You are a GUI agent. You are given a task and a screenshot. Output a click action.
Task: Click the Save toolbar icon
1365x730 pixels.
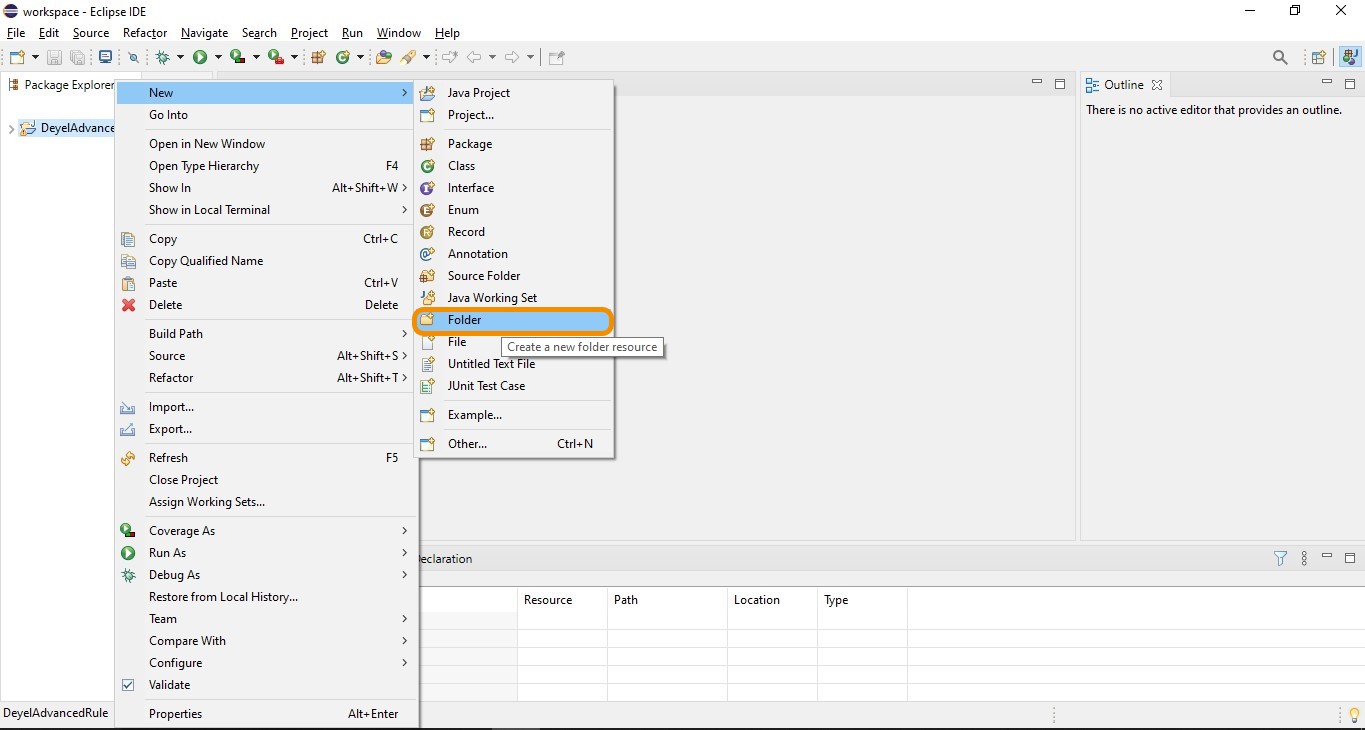[x=54, y=57]
